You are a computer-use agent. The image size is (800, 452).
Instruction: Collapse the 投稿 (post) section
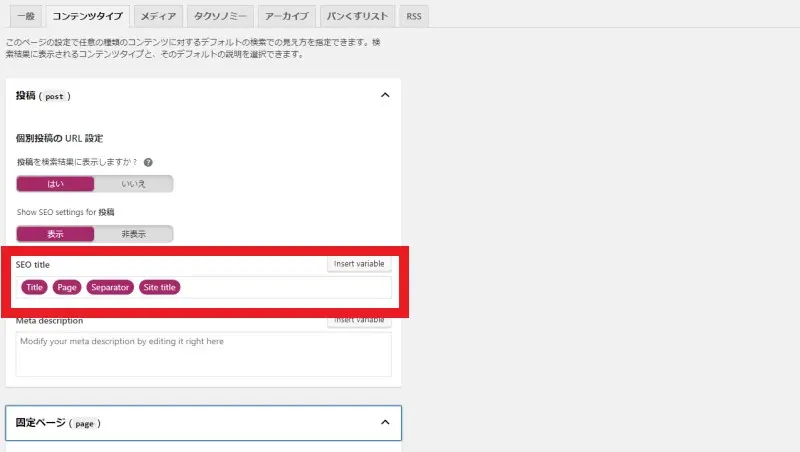pos(385,95)
